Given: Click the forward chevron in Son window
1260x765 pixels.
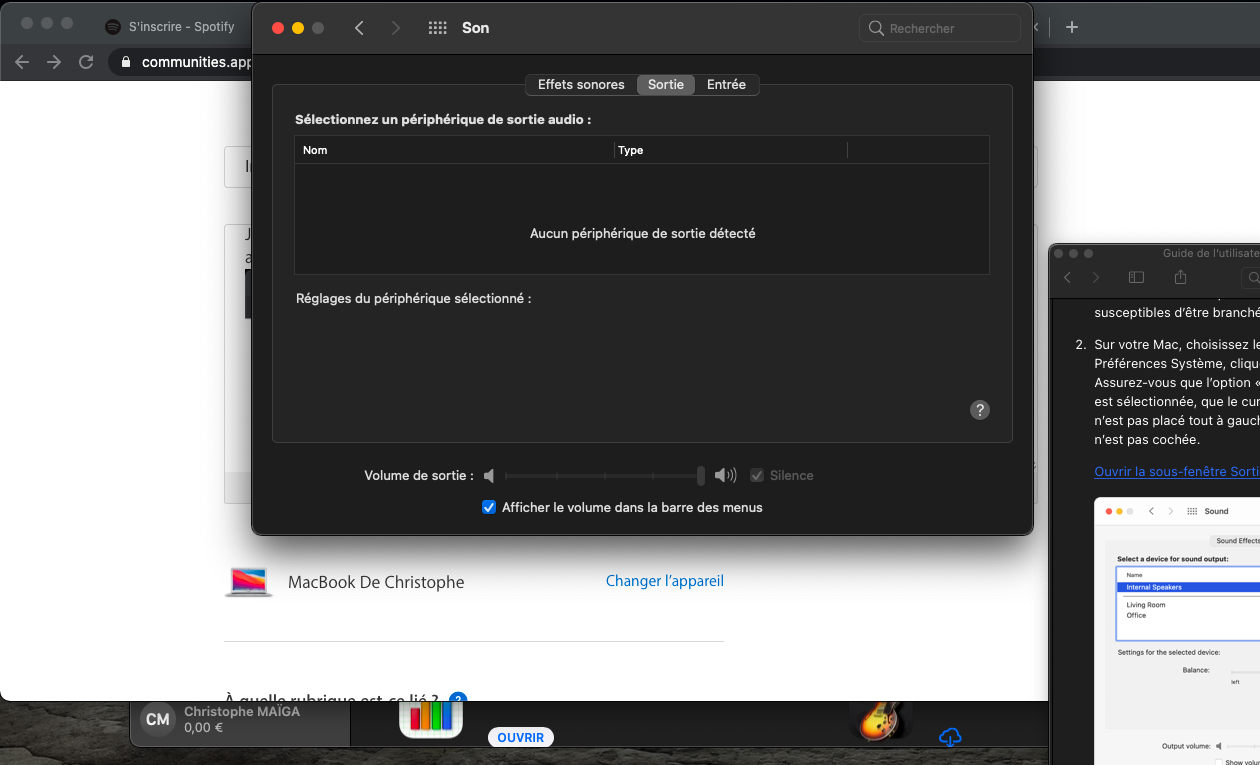Looking at the screenshot, I should 396,28.
